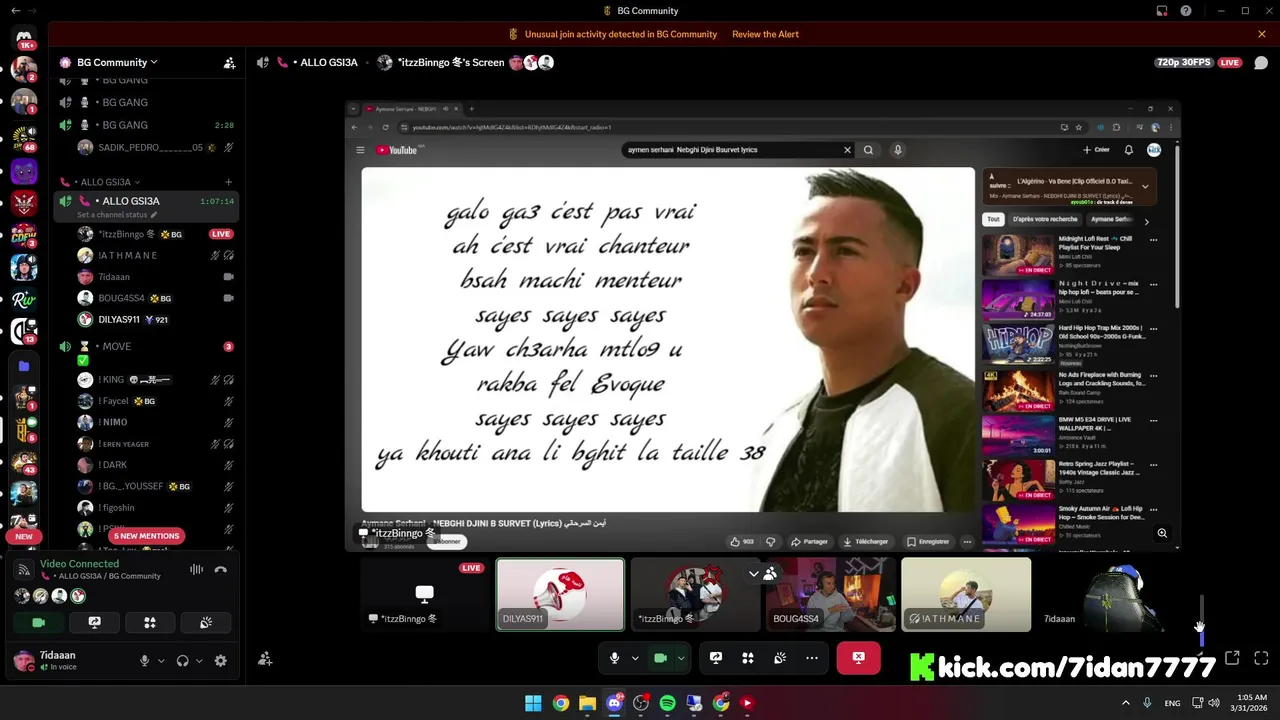Open activities from call control bar
Viewport: 1280px width, 720px height.
click(x=748, y=657)
